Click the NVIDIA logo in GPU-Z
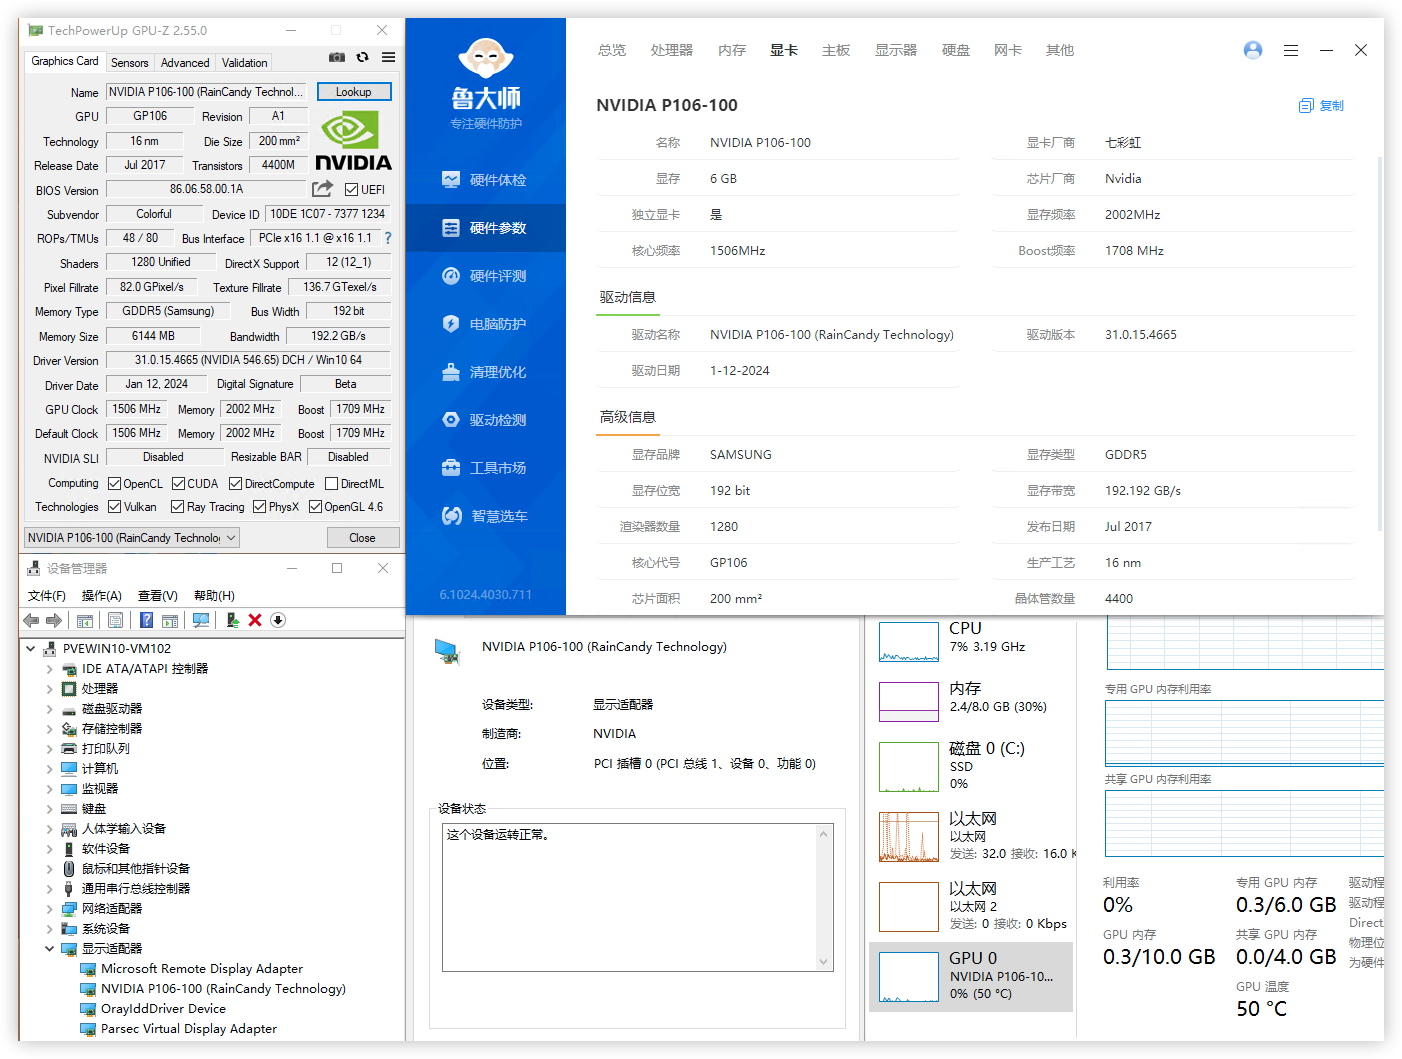Screen dimensions: 1402x1059 coord(353,141)
